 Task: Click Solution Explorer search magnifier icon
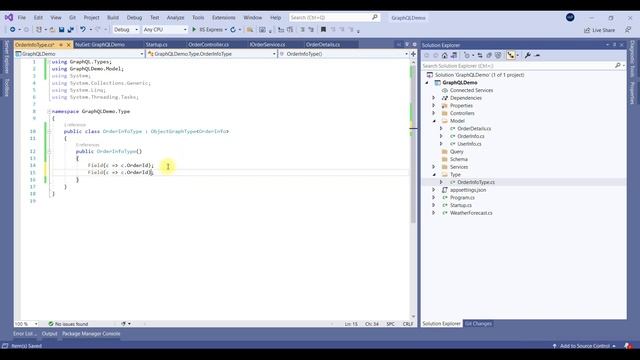click(x=618, y=66)
